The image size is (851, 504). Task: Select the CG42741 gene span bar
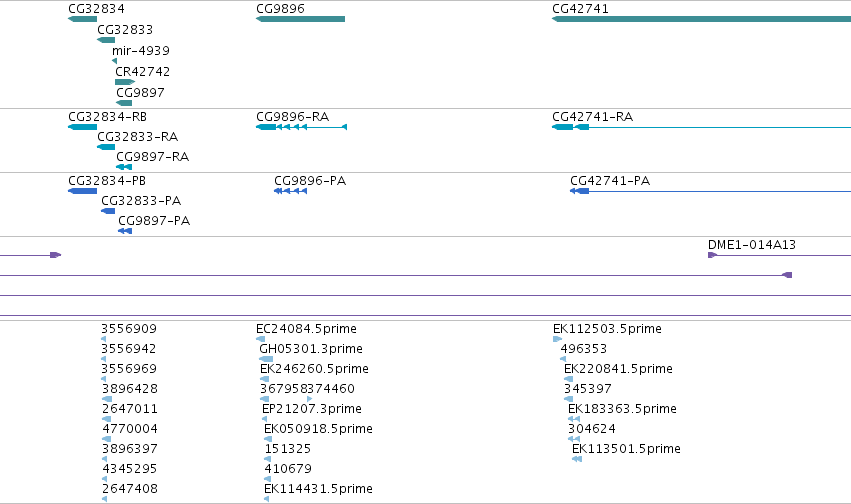[701, 19]
